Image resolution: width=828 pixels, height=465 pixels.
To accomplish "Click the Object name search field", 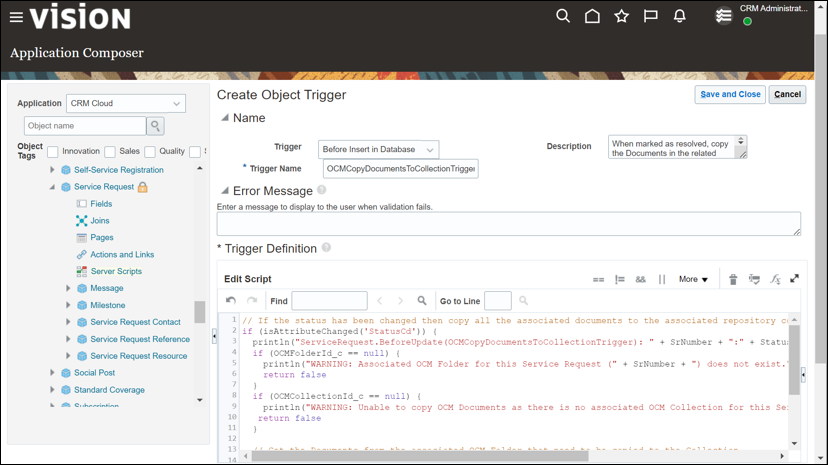I will (x=85, y=126).
